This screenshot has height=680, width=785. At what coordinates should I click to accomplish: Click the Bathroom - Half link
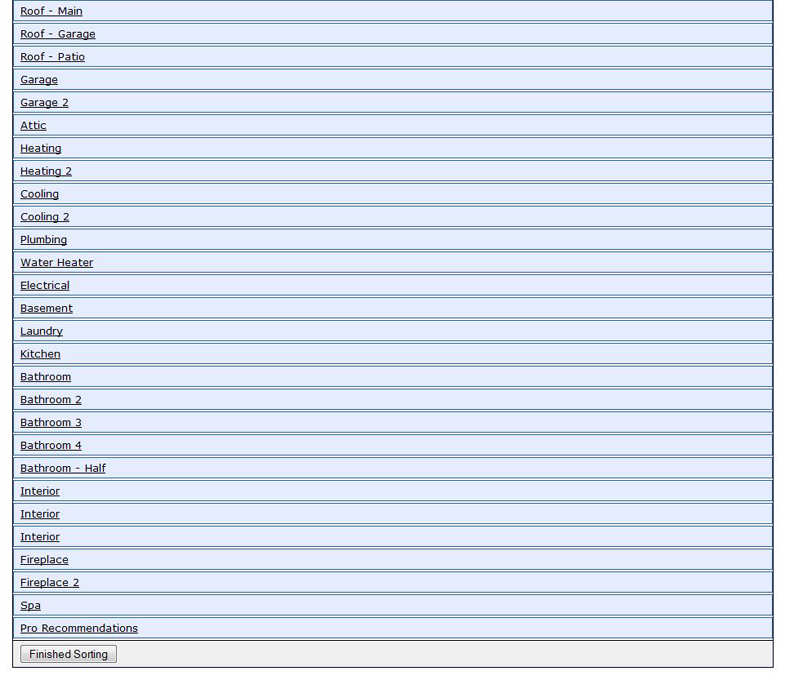[x=63, y=468]
